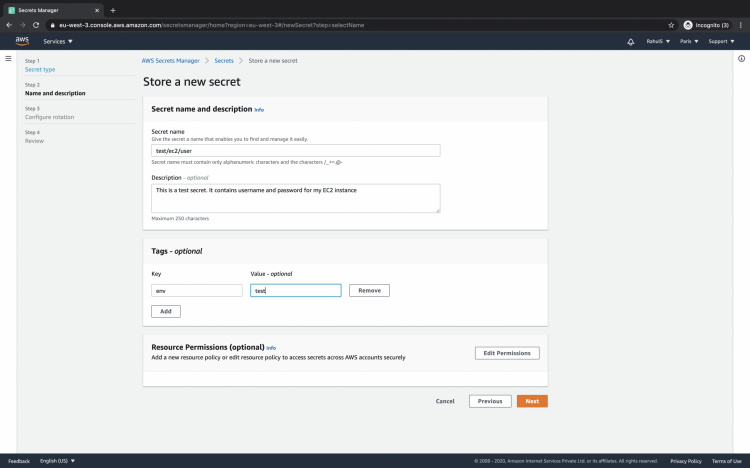Open the info panel icon at right
The image size is (750, 468).
pyautogui.click(x=741, y=59)
